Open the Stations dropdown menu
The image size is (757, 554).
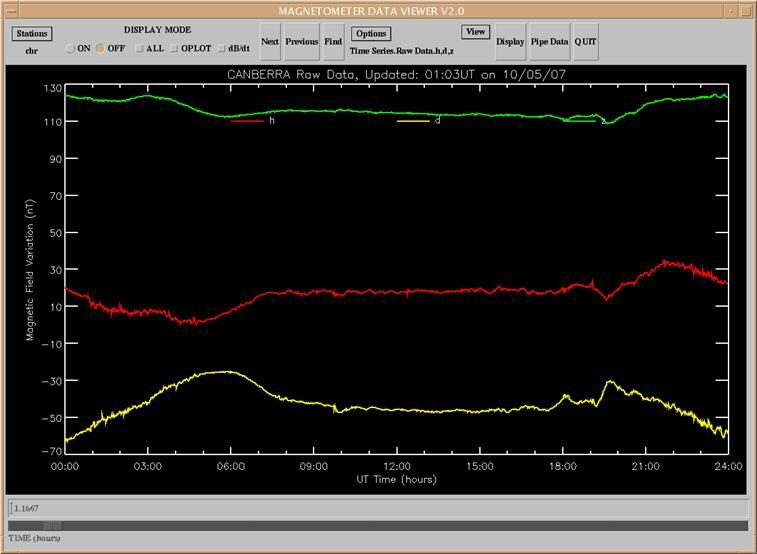pos(32,33)
